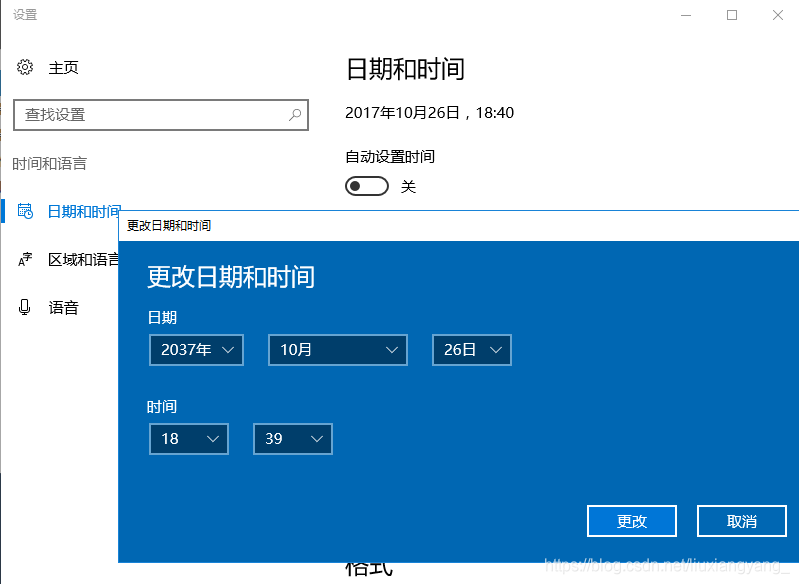Viewport: 799px width, 584px height.
Task: Maximize the Settings window
Action: tap(732, 15)
